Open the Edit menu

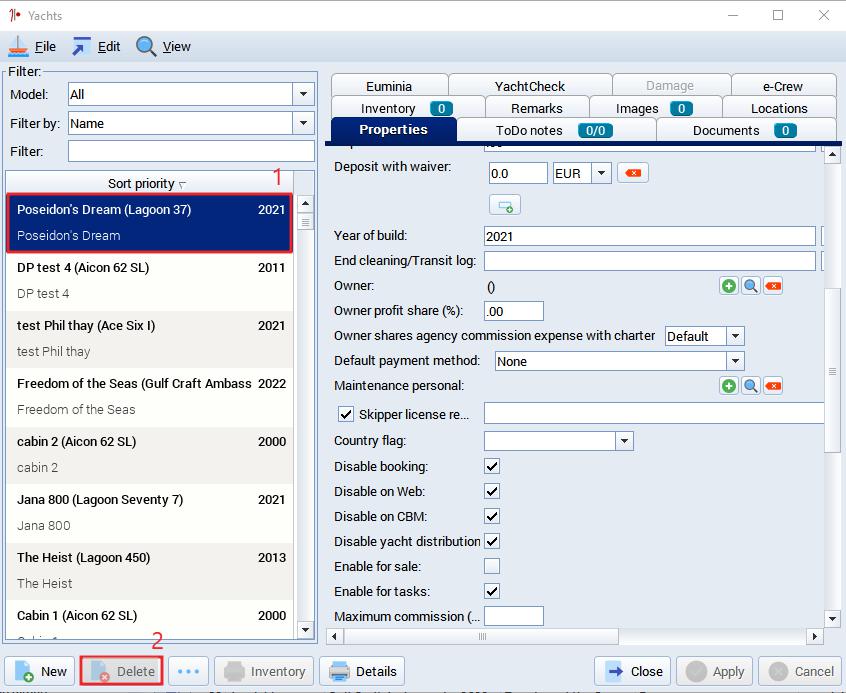[x=96, y=47]
